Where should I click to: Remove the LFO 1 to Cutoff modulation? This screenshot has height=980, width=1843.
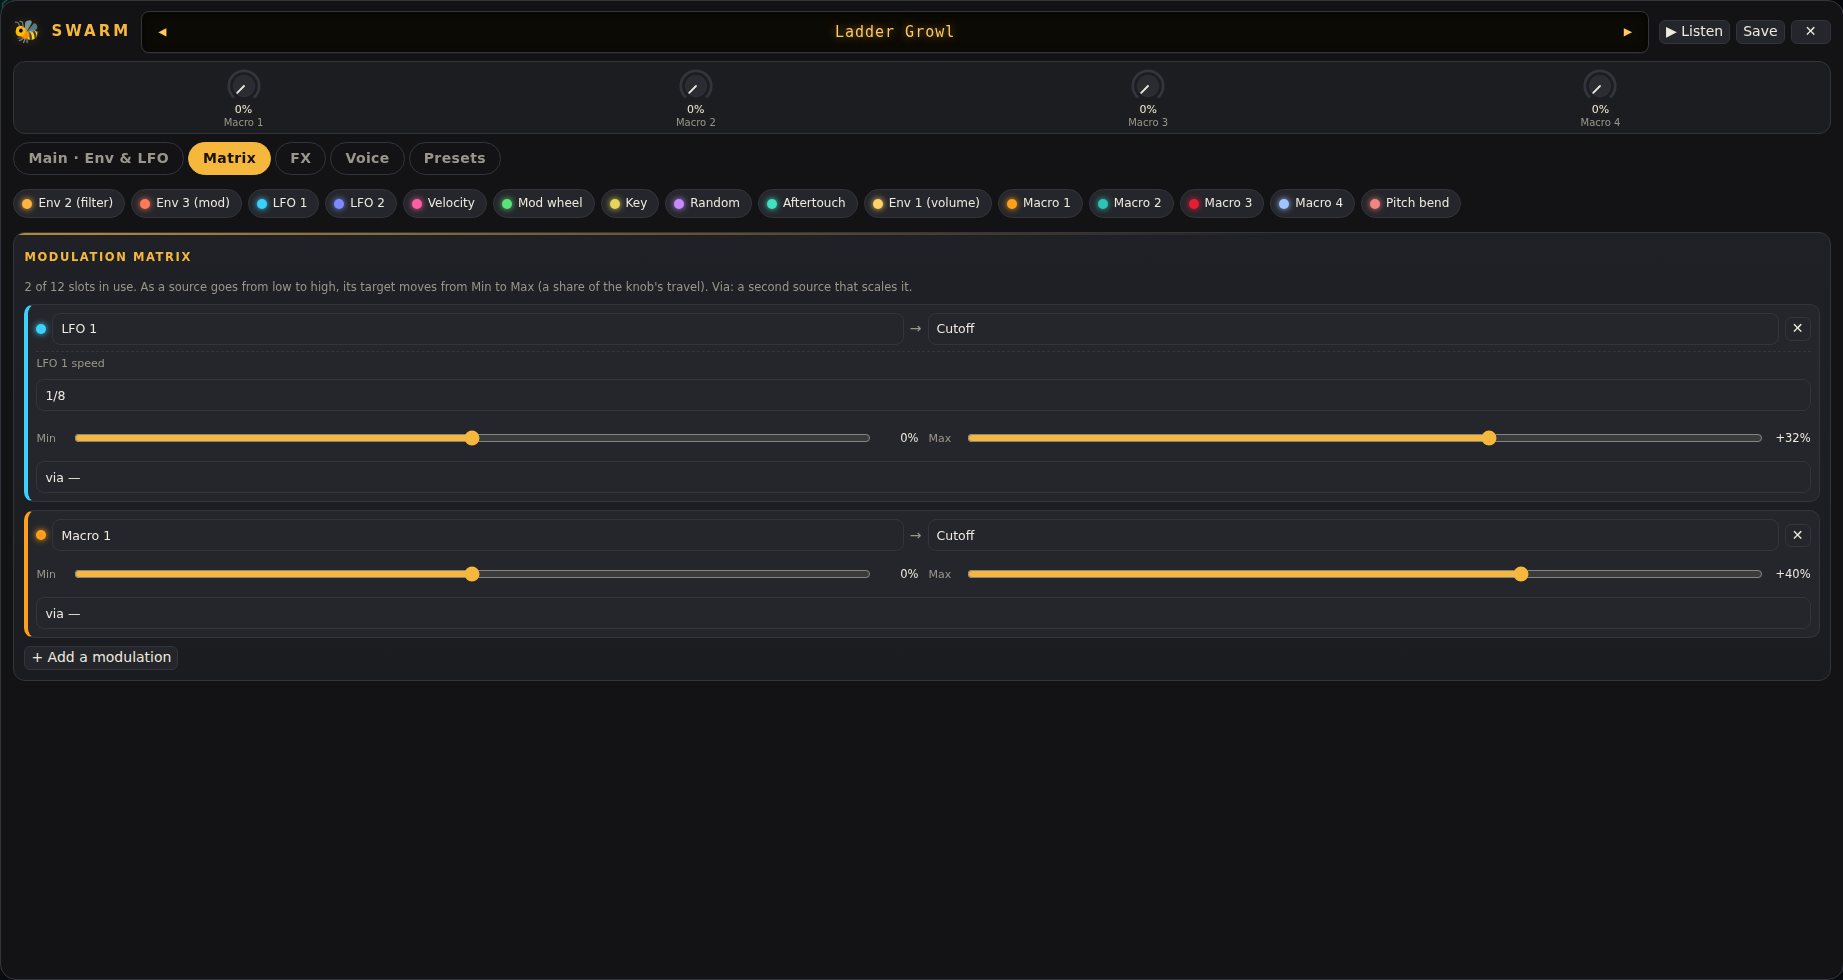1797,328
